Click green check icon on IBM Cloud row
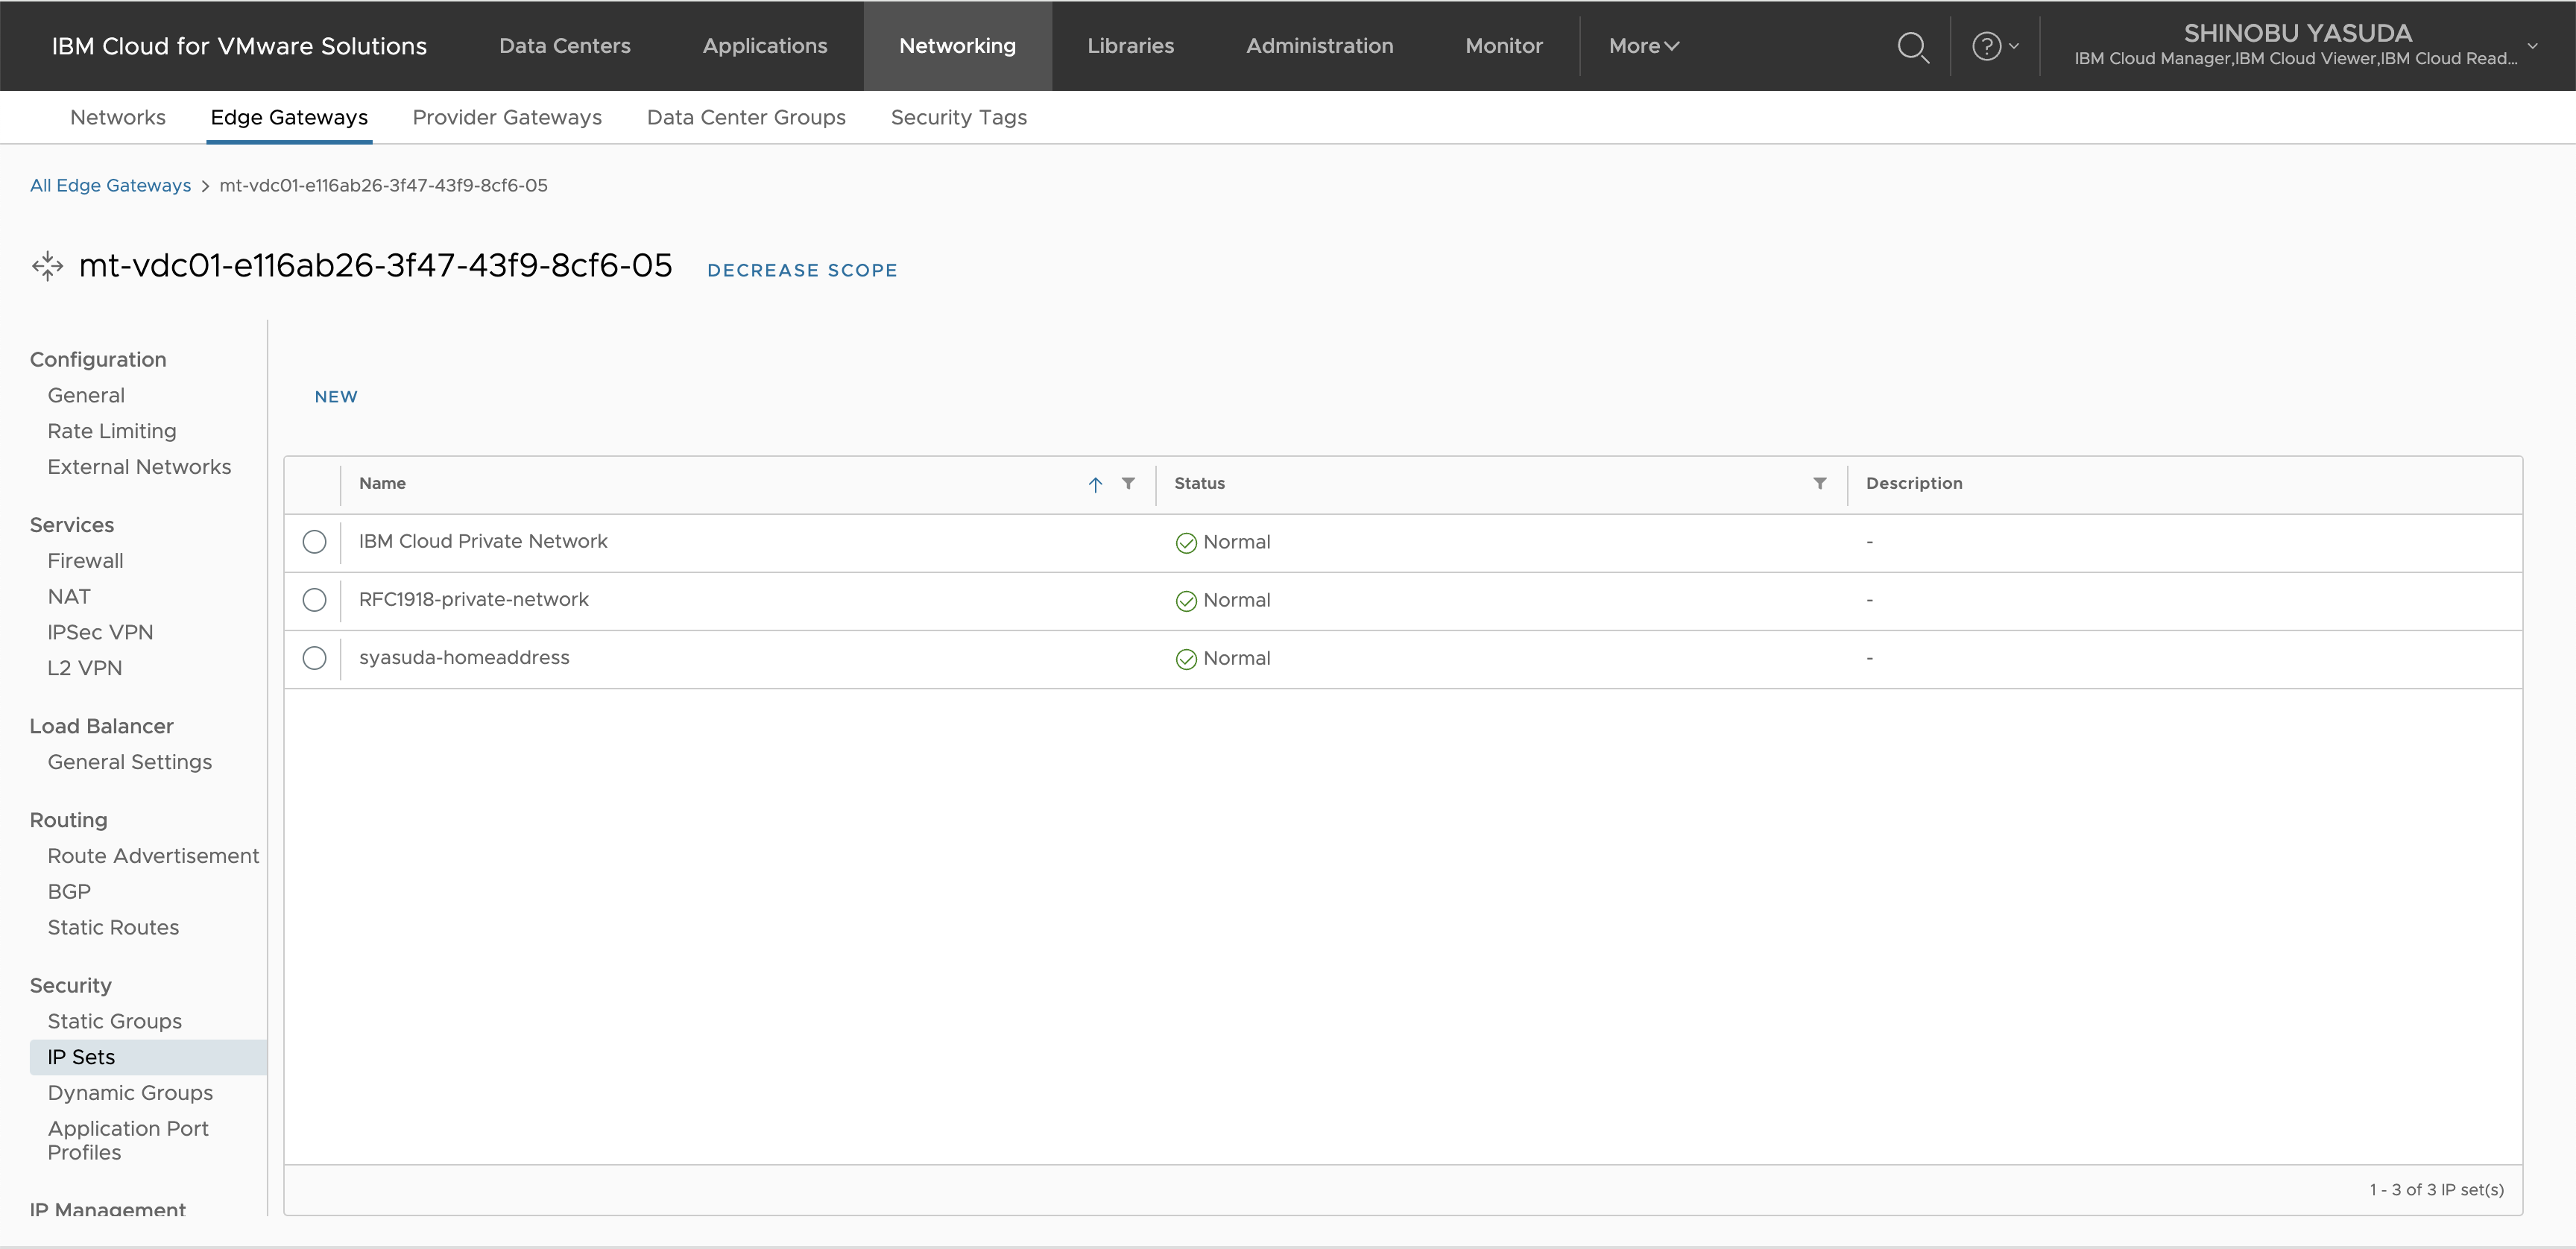 [1186, 543]
